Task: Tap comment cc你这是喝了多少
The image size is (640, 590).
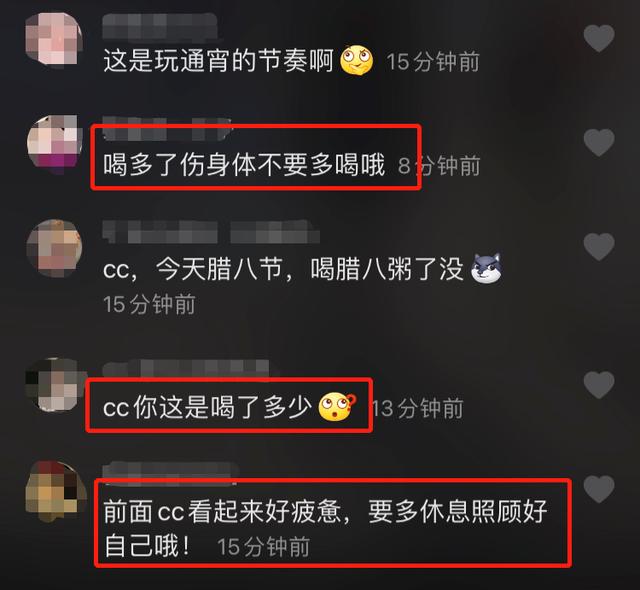Action: (207, 407)
